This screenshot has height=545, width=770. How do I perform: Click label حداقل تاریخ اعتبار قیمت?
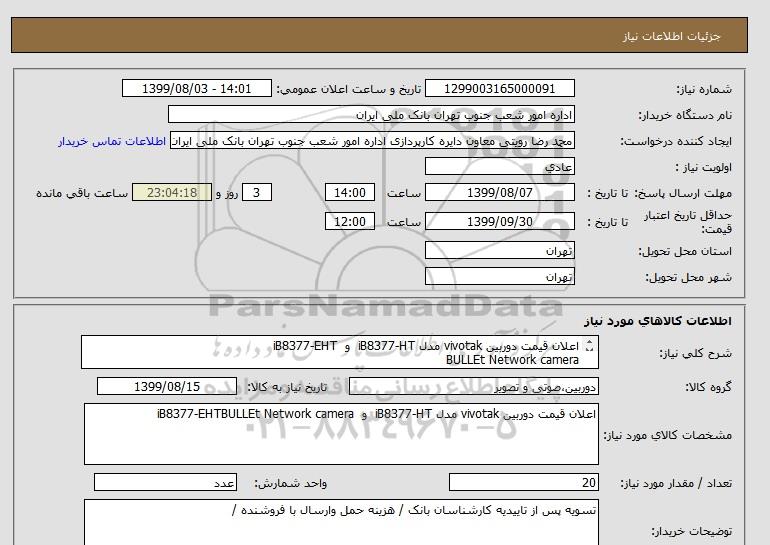point(688,222)
